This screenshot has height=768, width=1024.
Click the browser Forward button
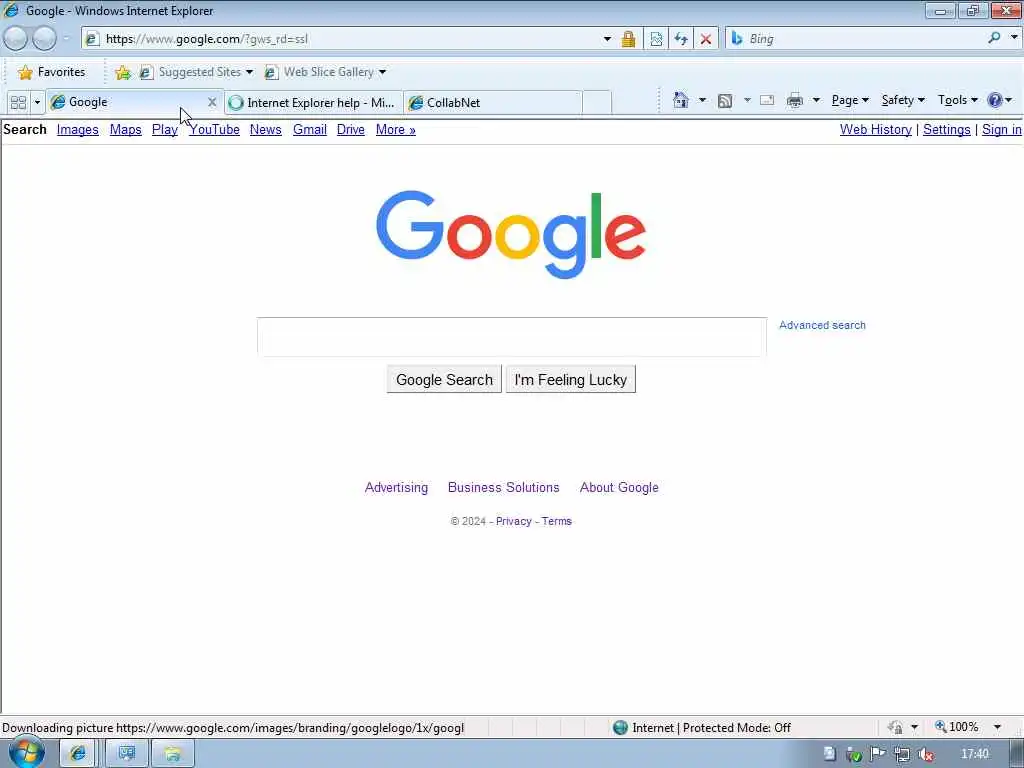pyautogui.click(x=44, y=39)
